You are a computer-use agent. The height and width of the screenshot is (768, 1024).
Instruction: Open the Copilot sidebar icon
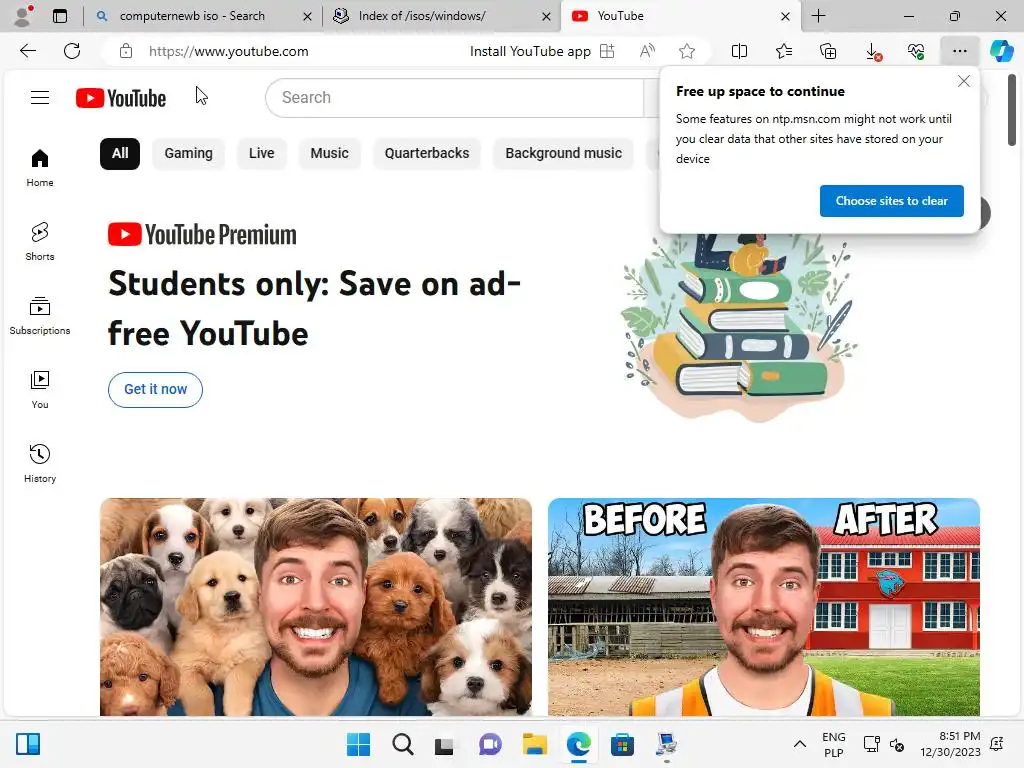tap(1002, 51)
